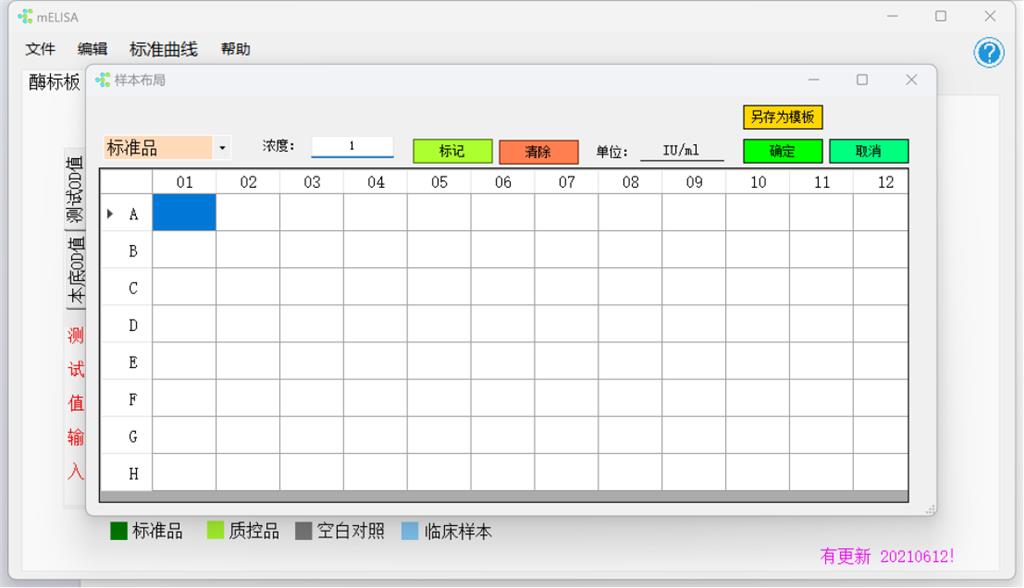Confirm with the 确定 button
This screenshot has width=1024, height=588.
782,151
